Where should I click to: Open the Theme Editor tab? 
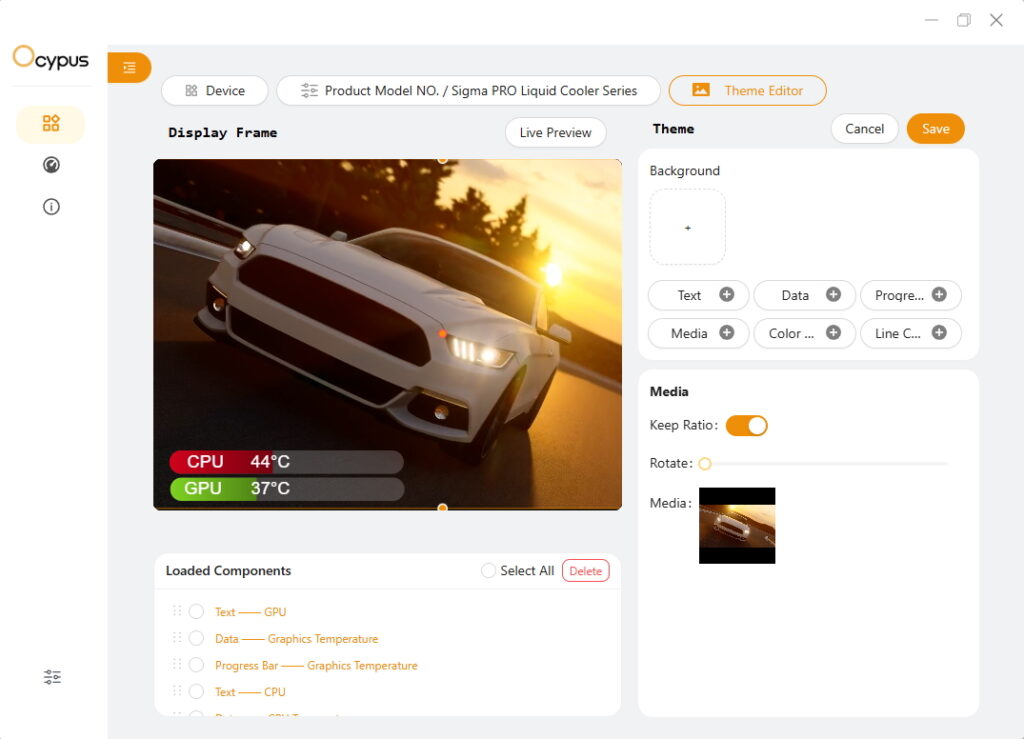pyautogui.click(x=747, y=91)
